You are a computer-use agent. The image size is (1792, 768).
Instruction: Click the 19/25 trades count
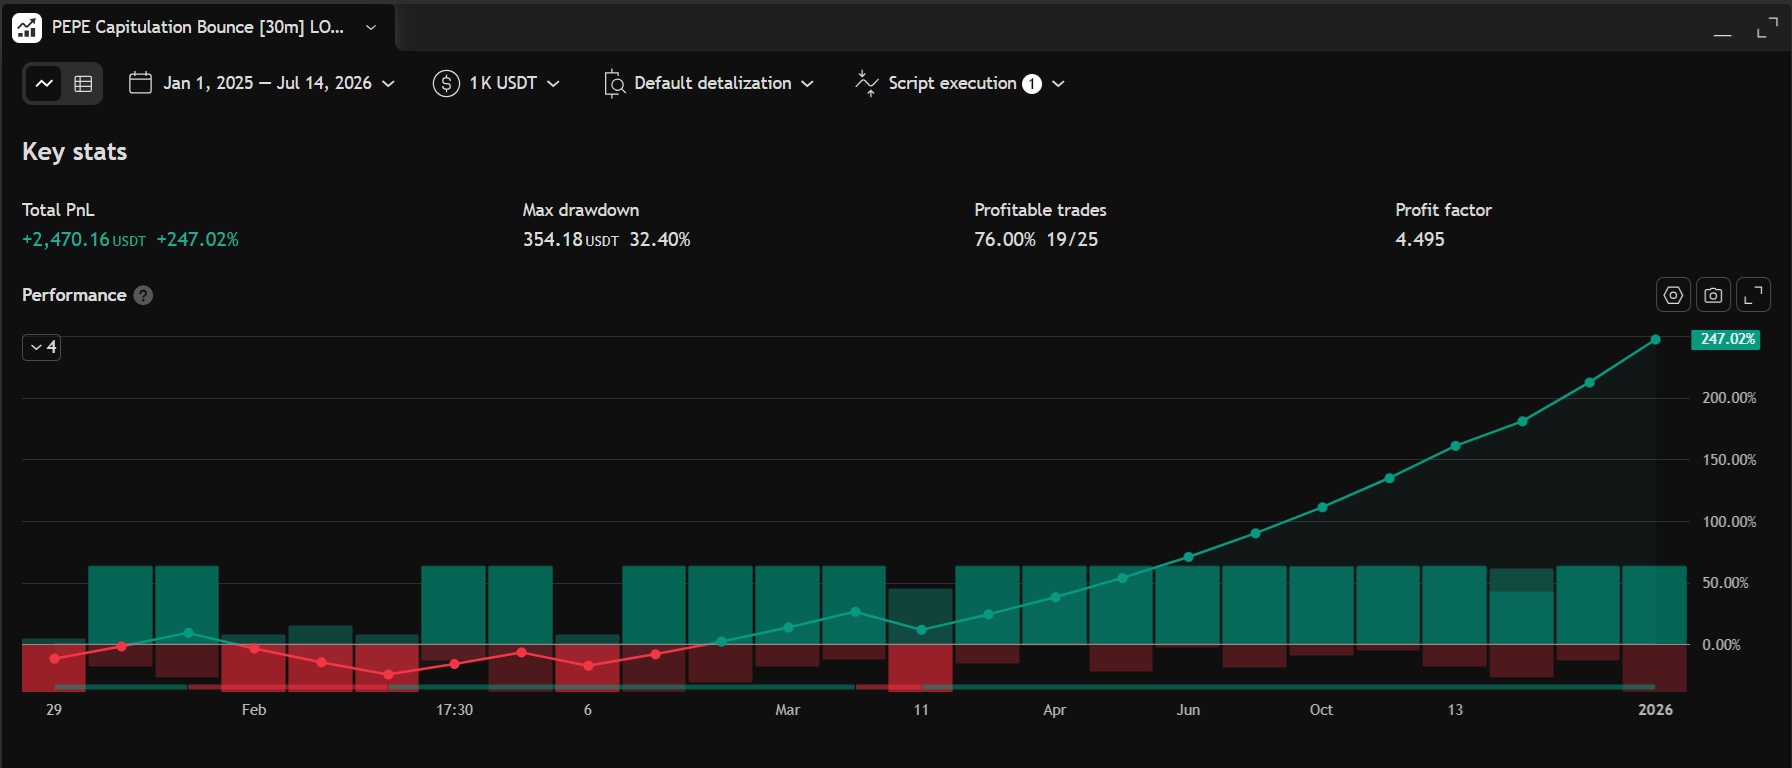1073,240
